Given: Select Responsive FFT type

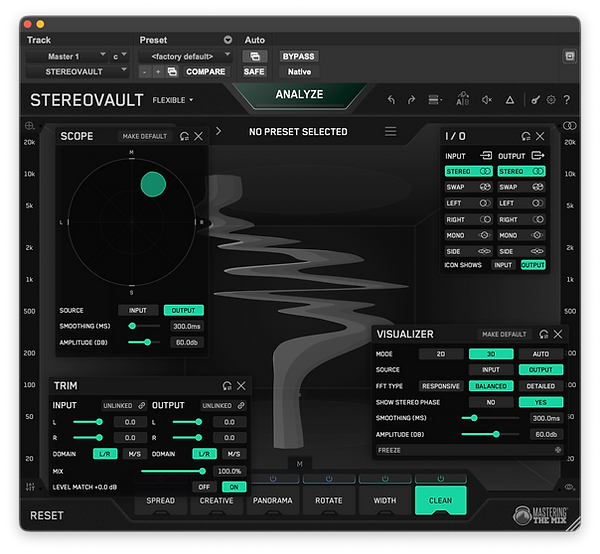Looking at the screenshot, I should click(441, 386).
